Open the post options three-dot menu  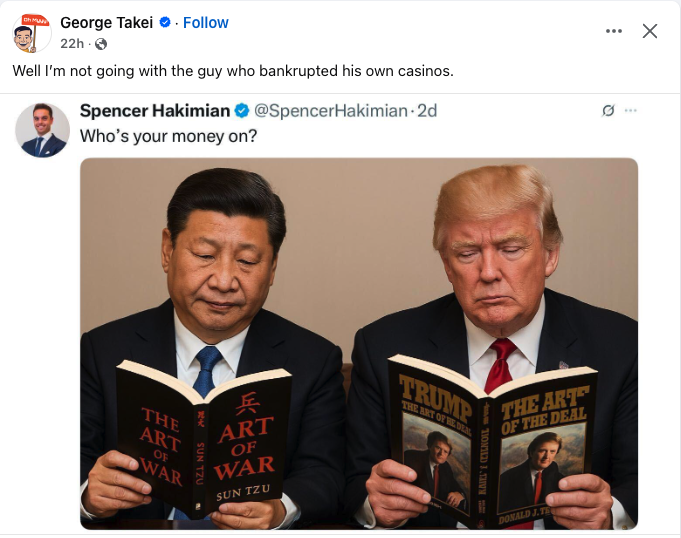pyautogui.click(x=614, y=31)
